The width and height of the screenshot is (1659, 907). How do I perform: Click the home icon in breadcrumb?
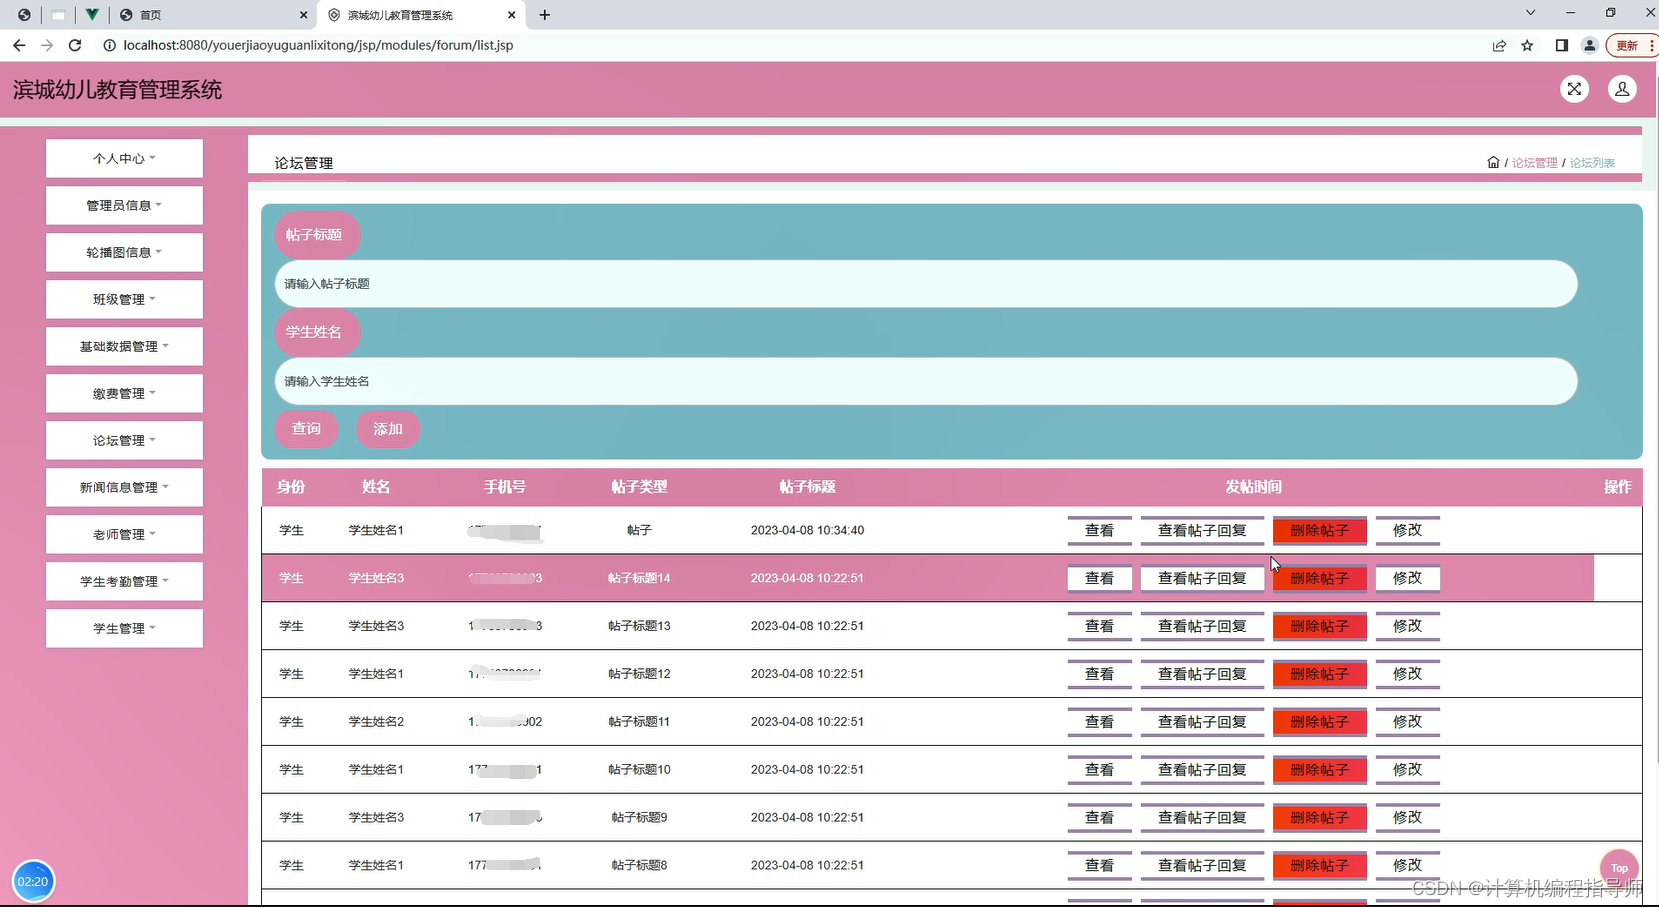(x=1493, y=162)
